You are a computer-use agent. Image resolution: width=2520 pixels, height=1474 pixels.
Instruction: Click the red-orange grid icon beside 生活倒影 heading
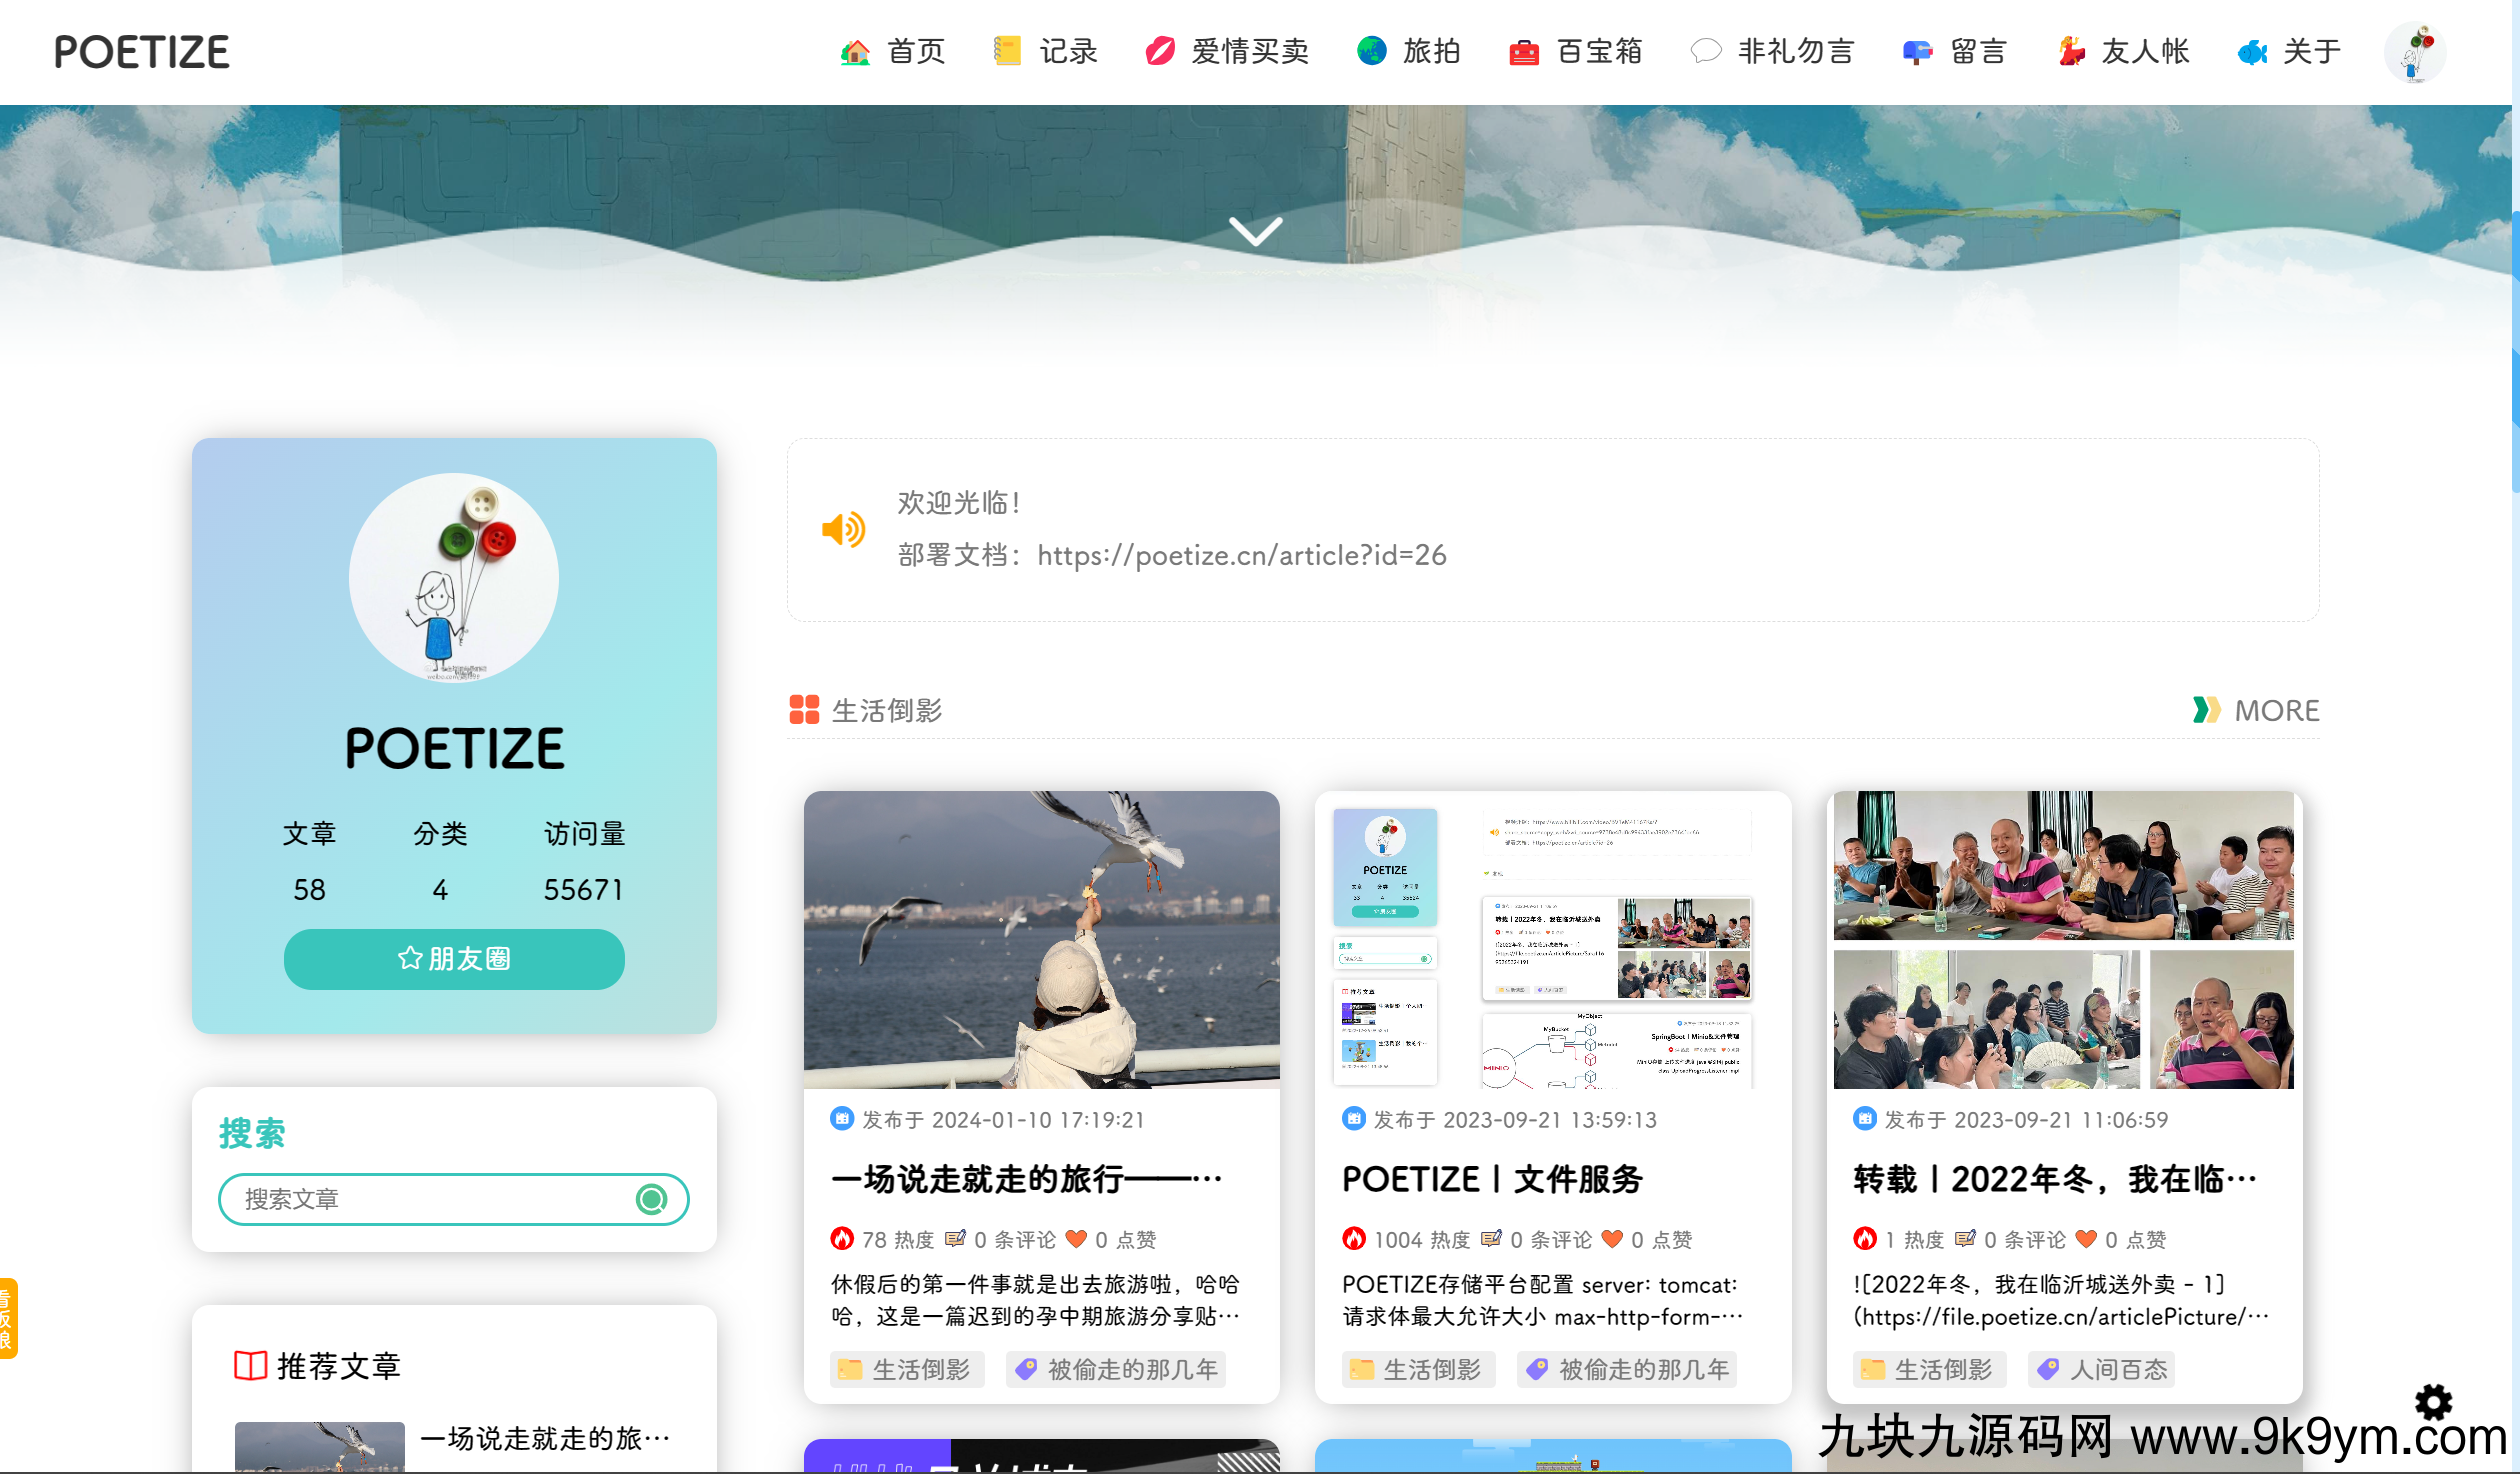804,710
